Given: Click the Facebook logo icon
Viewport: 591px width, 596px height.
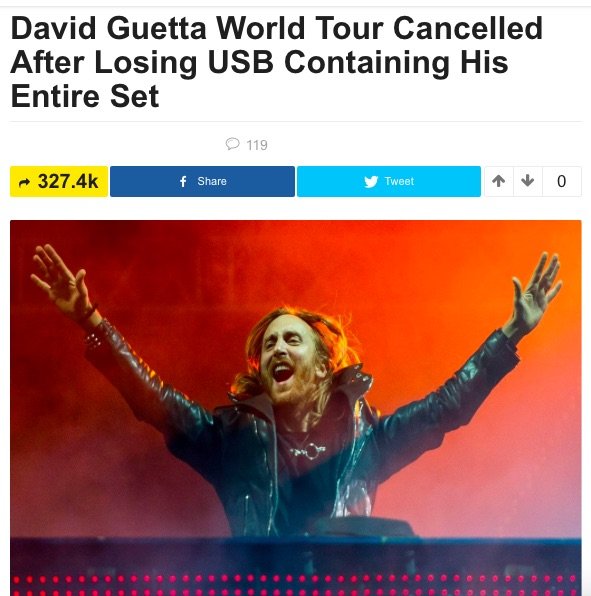Looking at the screenshot, I should tap(183, 181).
